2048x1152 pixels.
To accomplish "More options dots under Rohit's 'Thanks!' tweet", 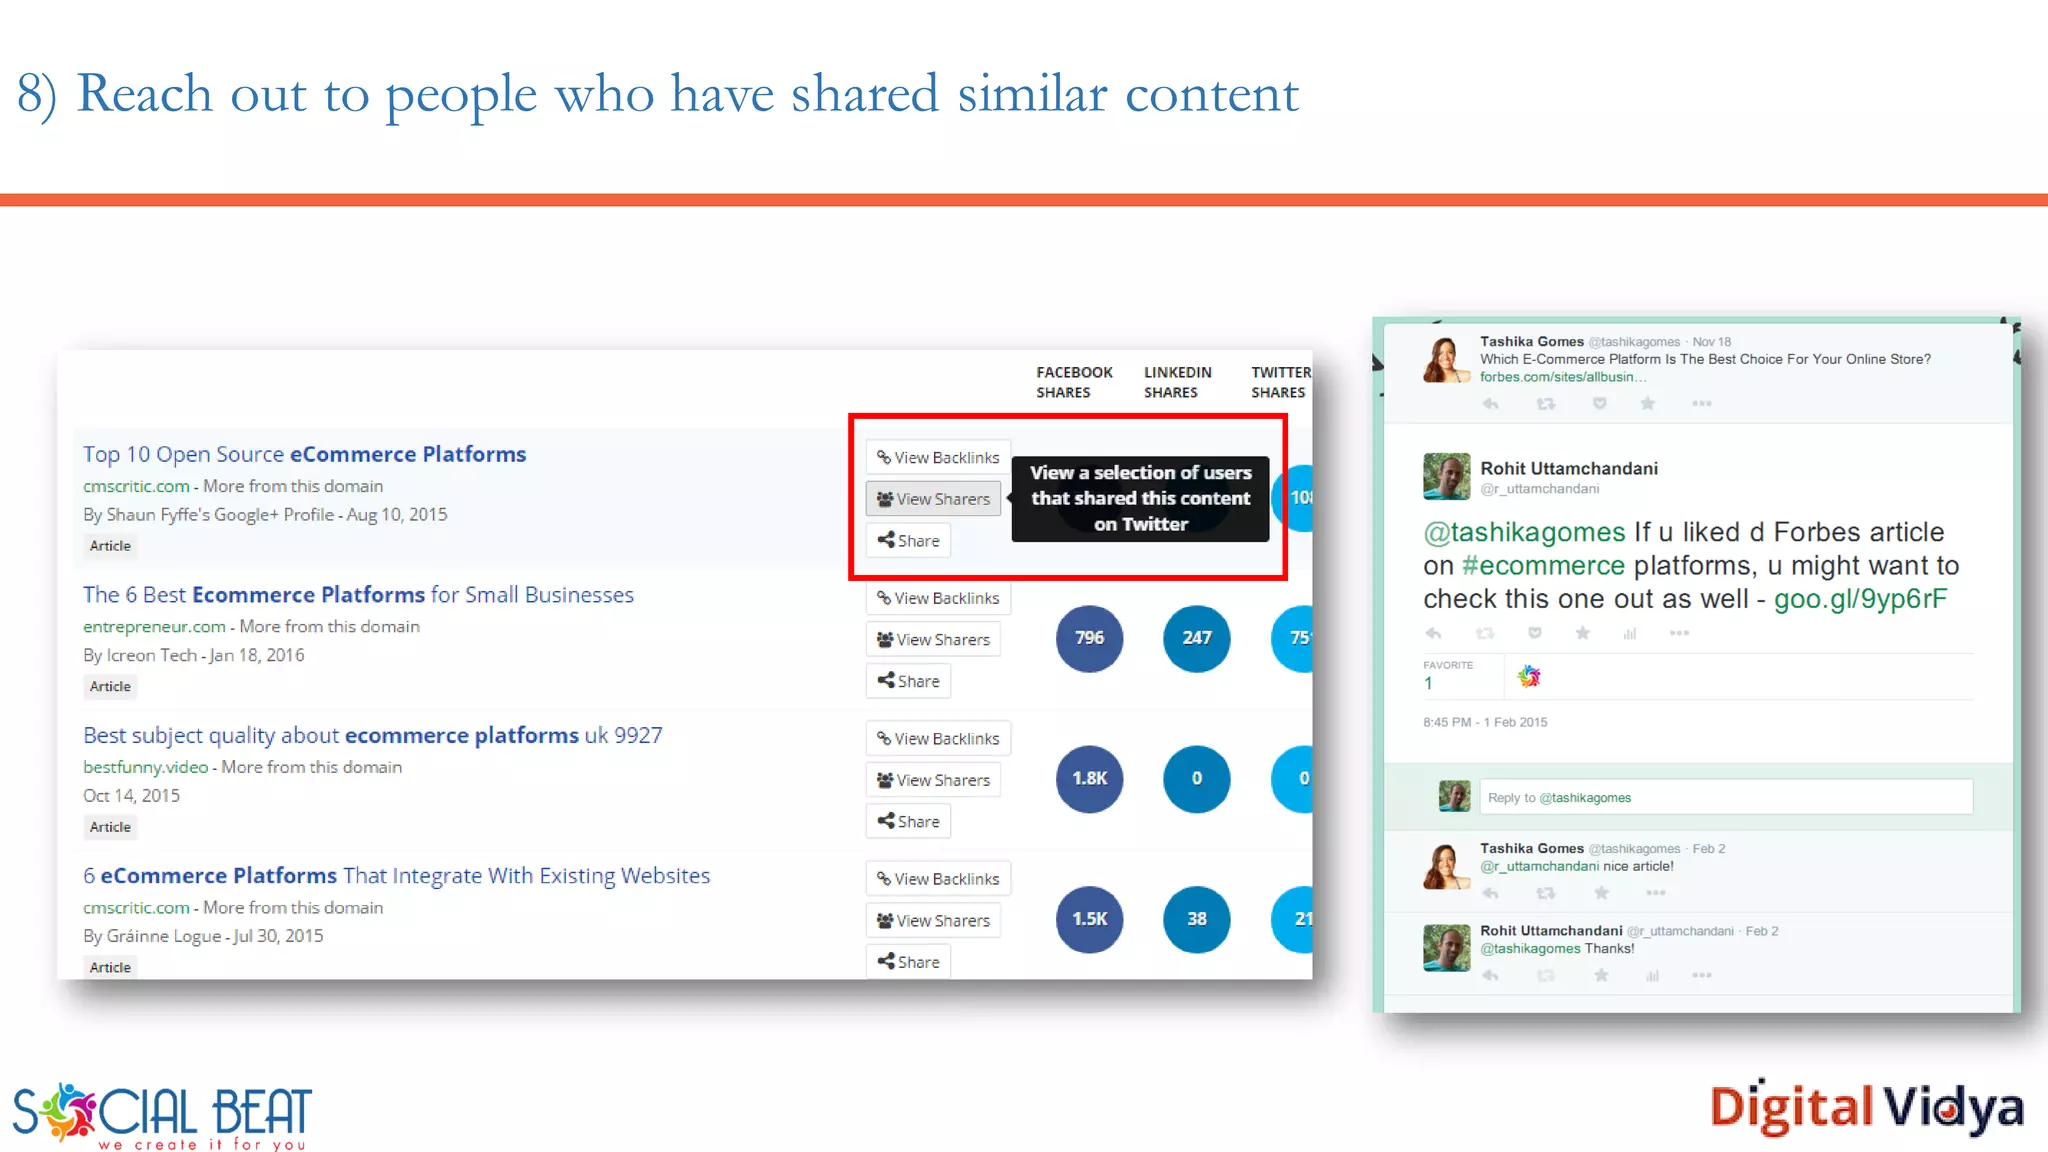I will (1702, 975).
